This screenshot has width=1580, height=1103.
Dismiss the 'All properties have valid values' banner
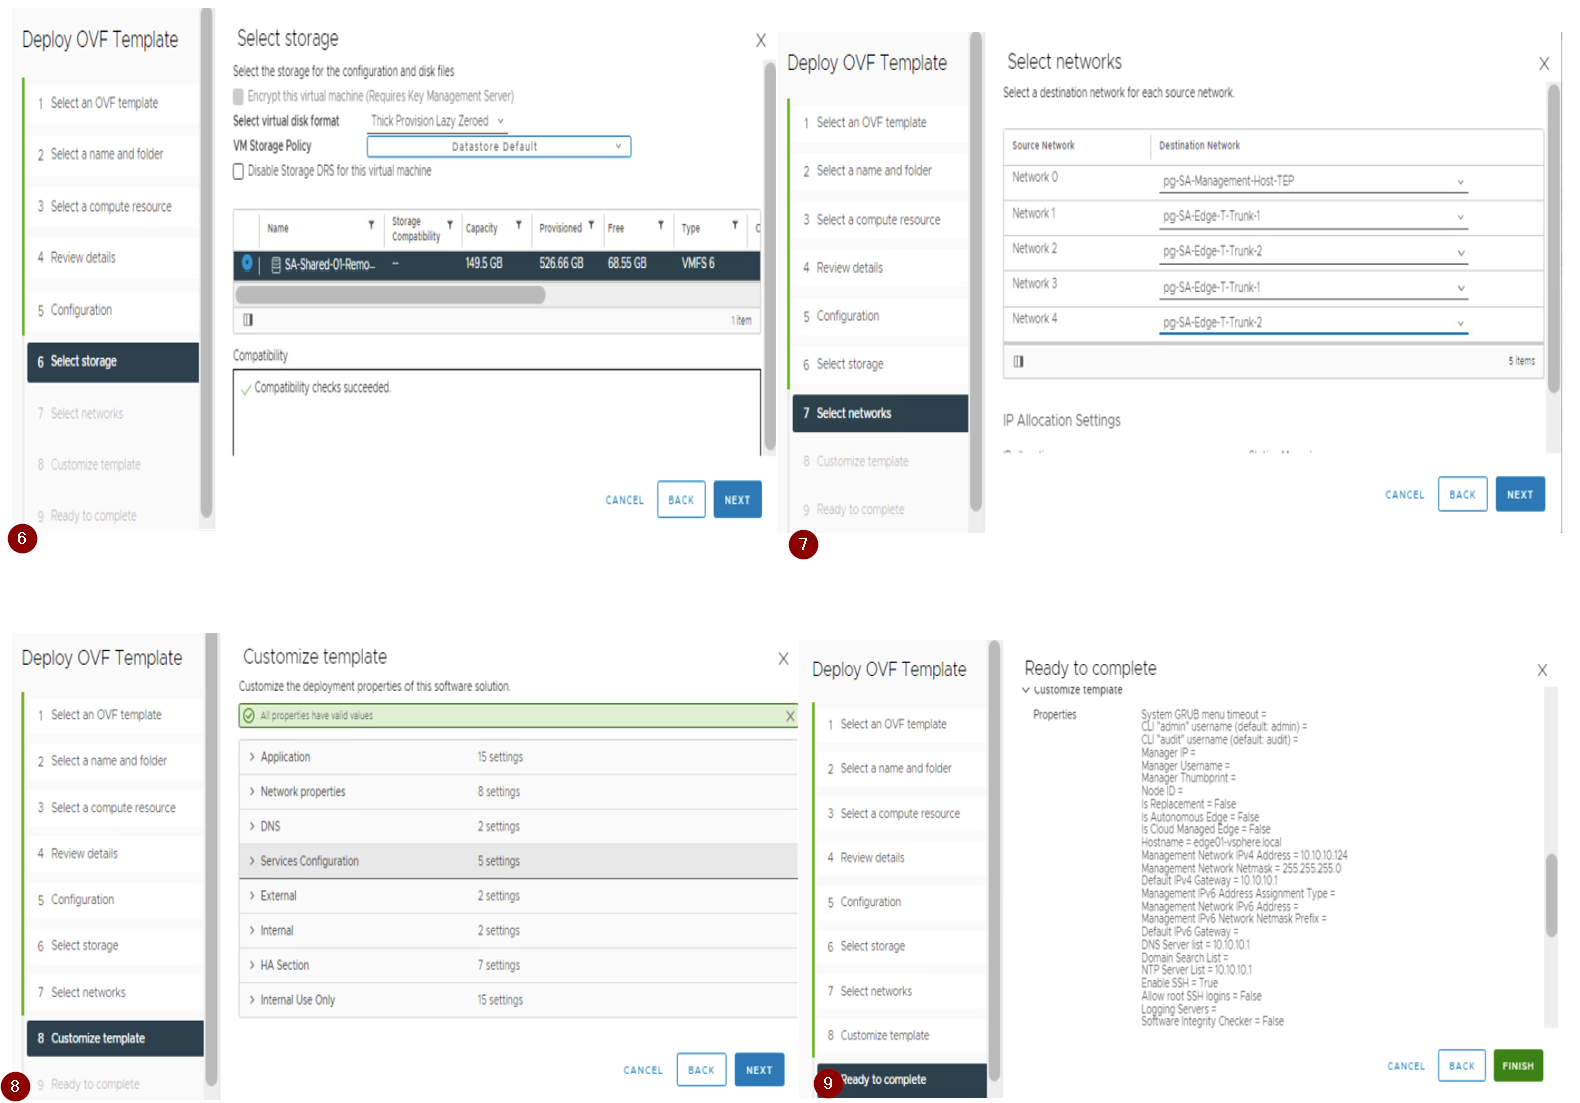pos(790,716)
